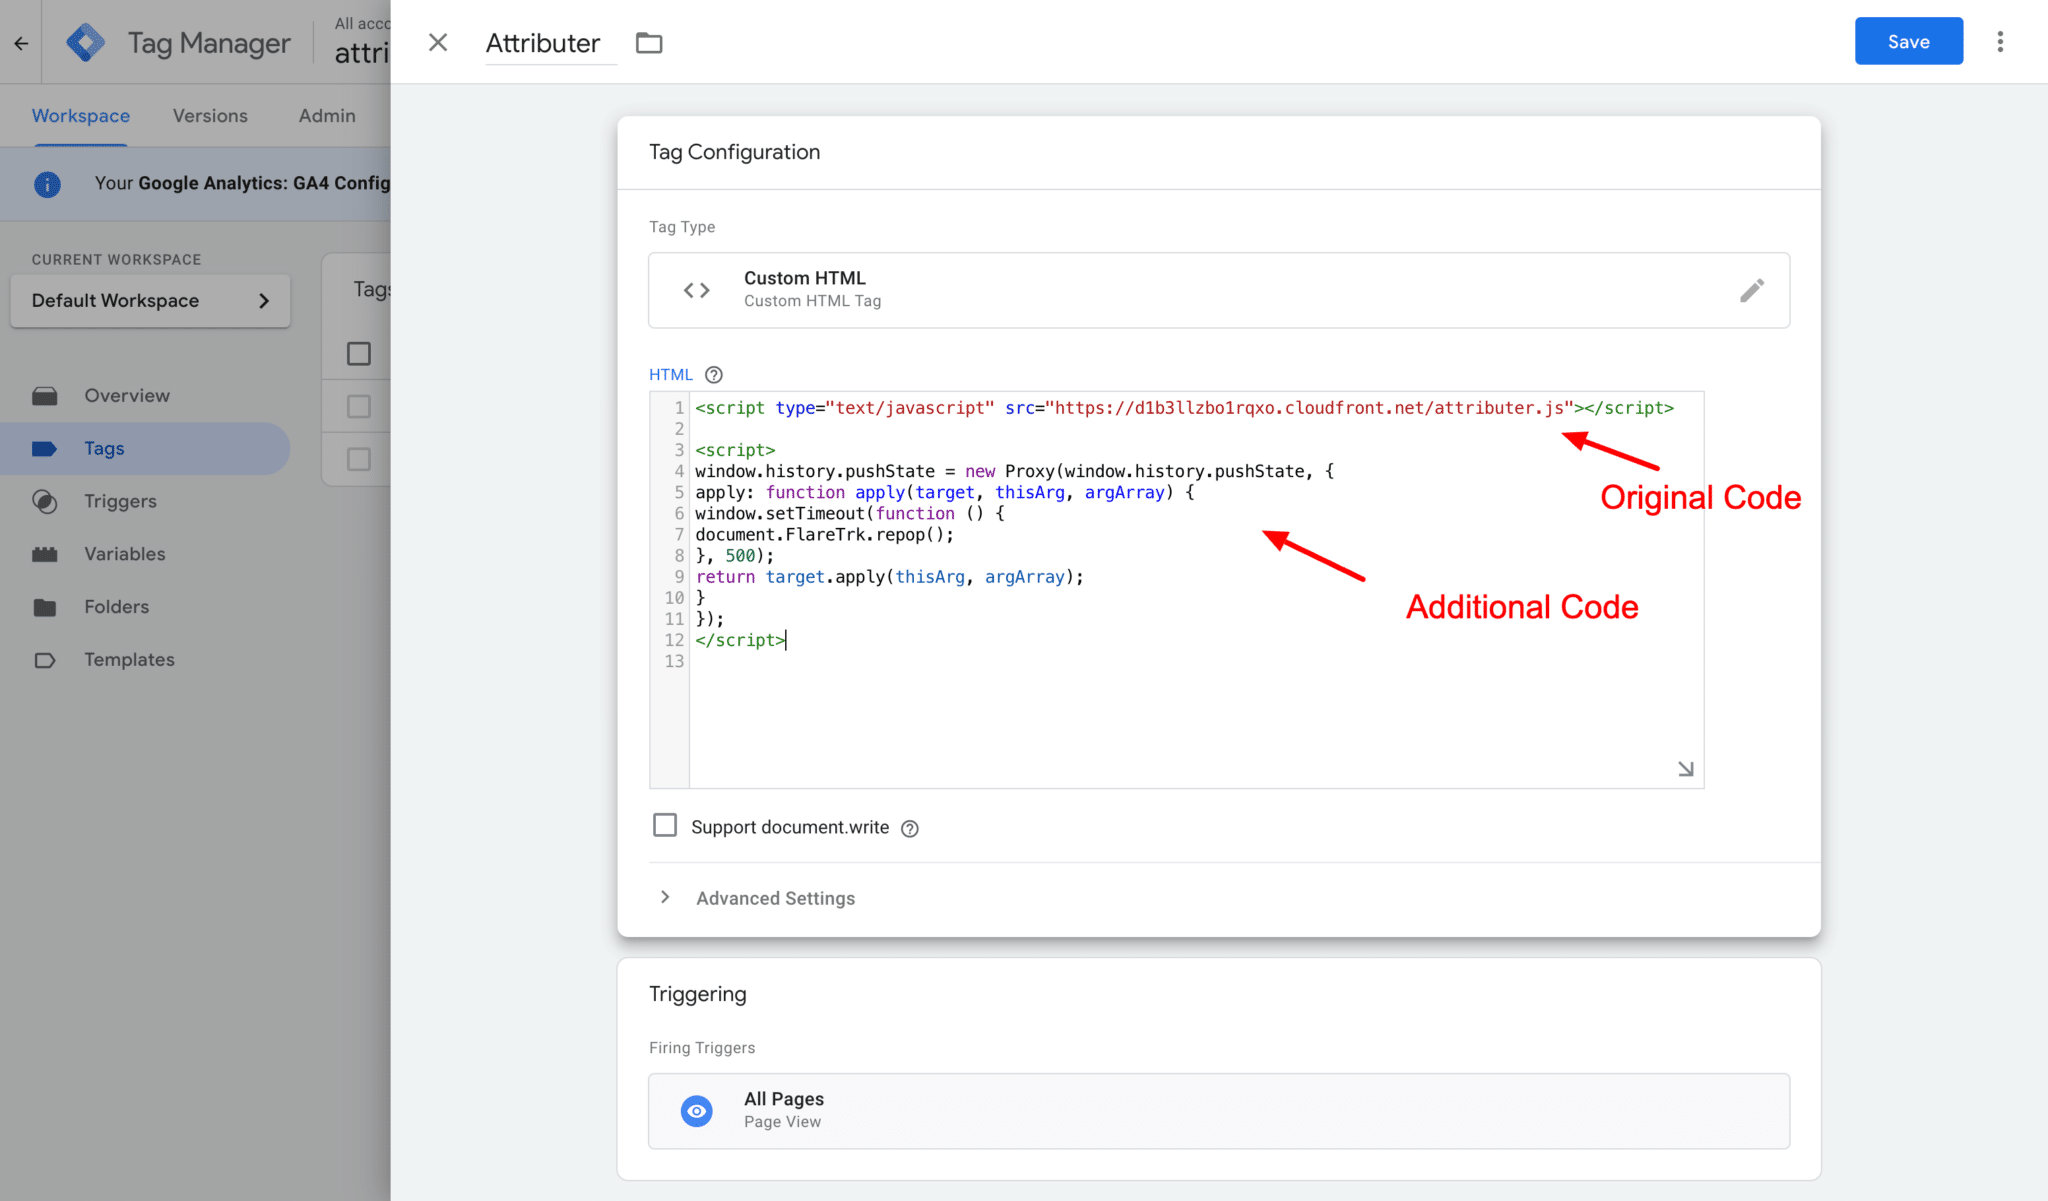Switch to the Admin tab
Screen dimensions: 2048x1201
[x=327, y=116]
